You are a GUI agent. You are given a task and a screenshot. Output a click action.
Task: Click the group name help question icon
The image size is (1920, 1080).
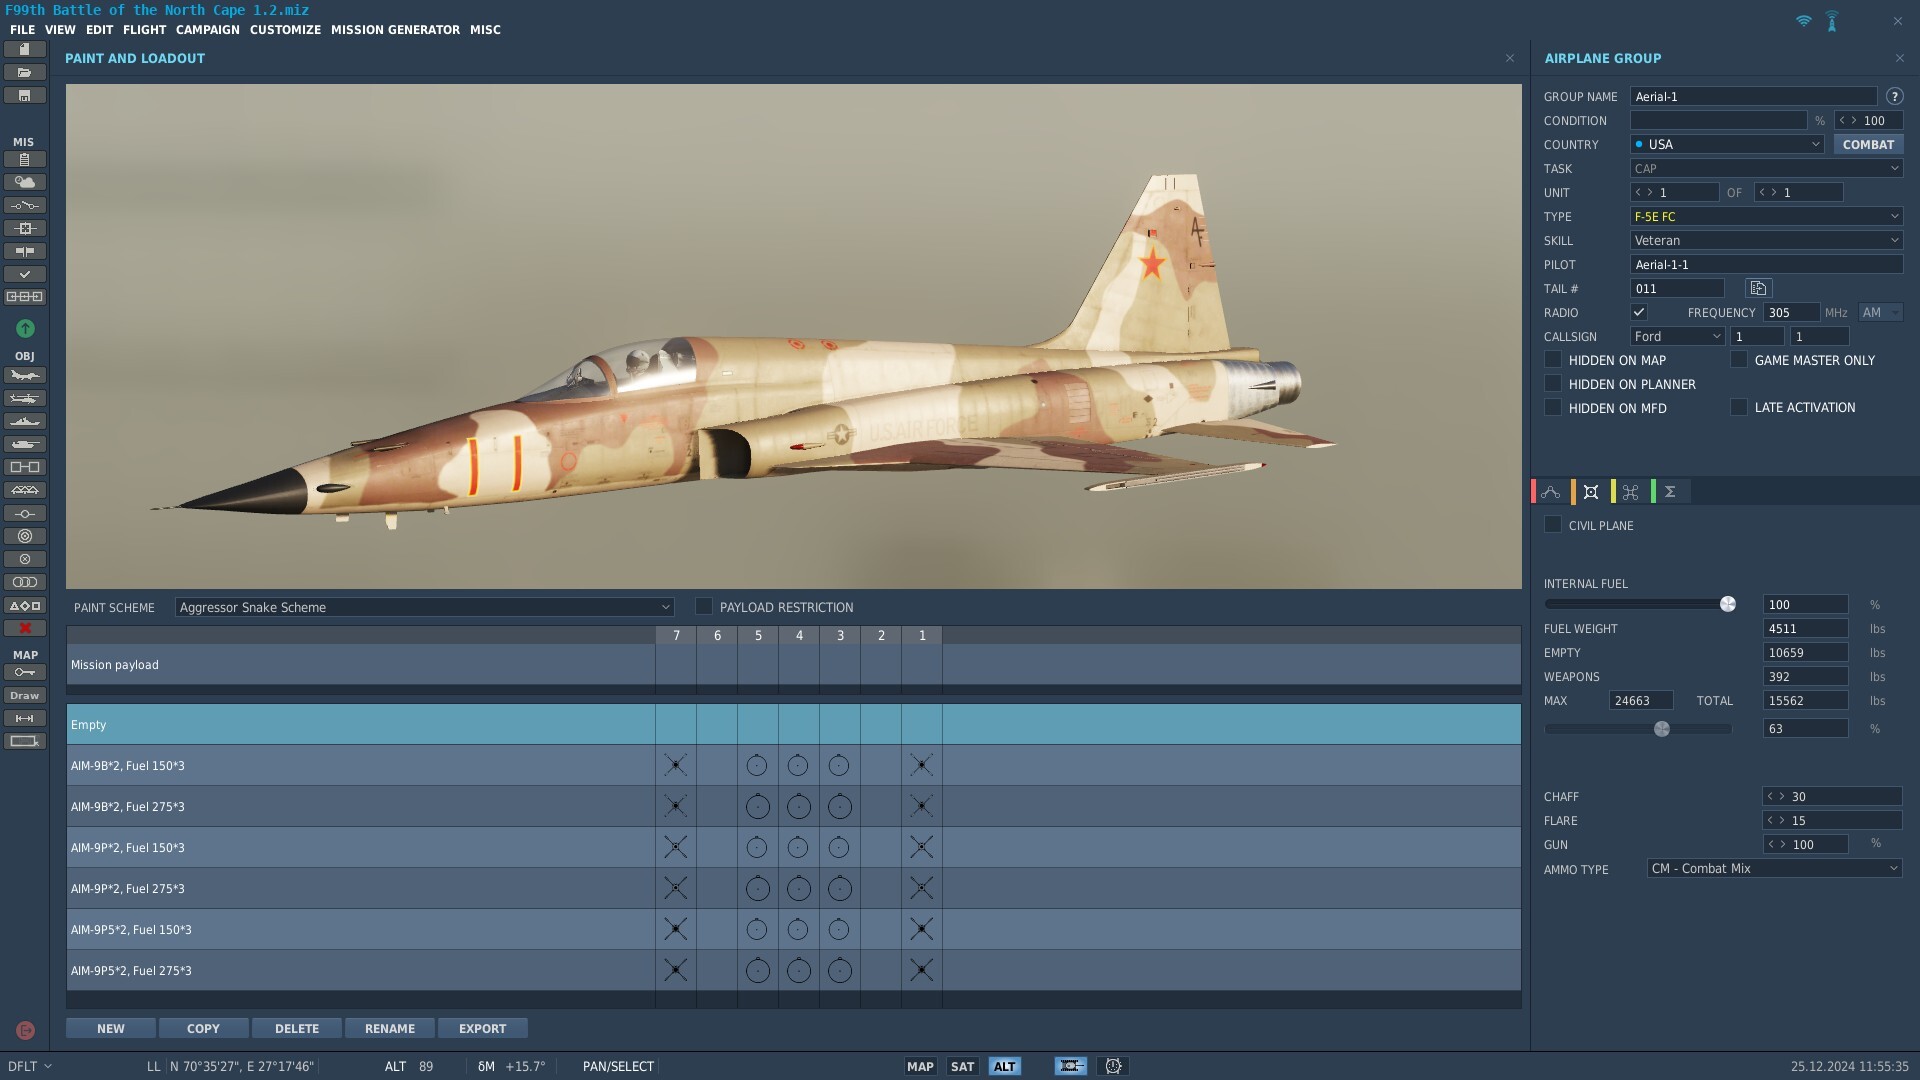[1894, 97]
